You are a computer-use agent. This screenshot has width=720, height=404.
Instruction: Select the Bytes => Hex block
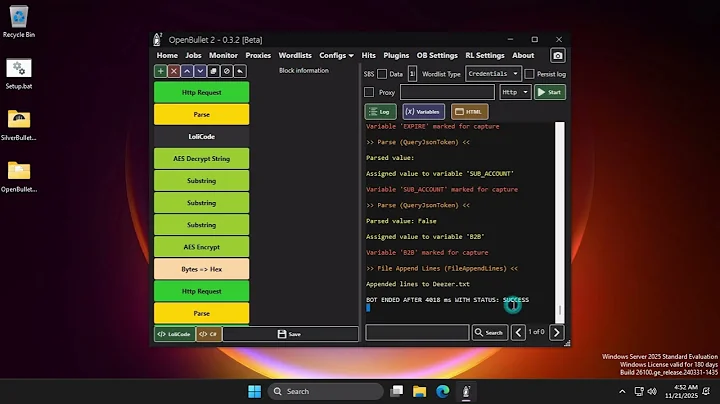coord(202,269)
